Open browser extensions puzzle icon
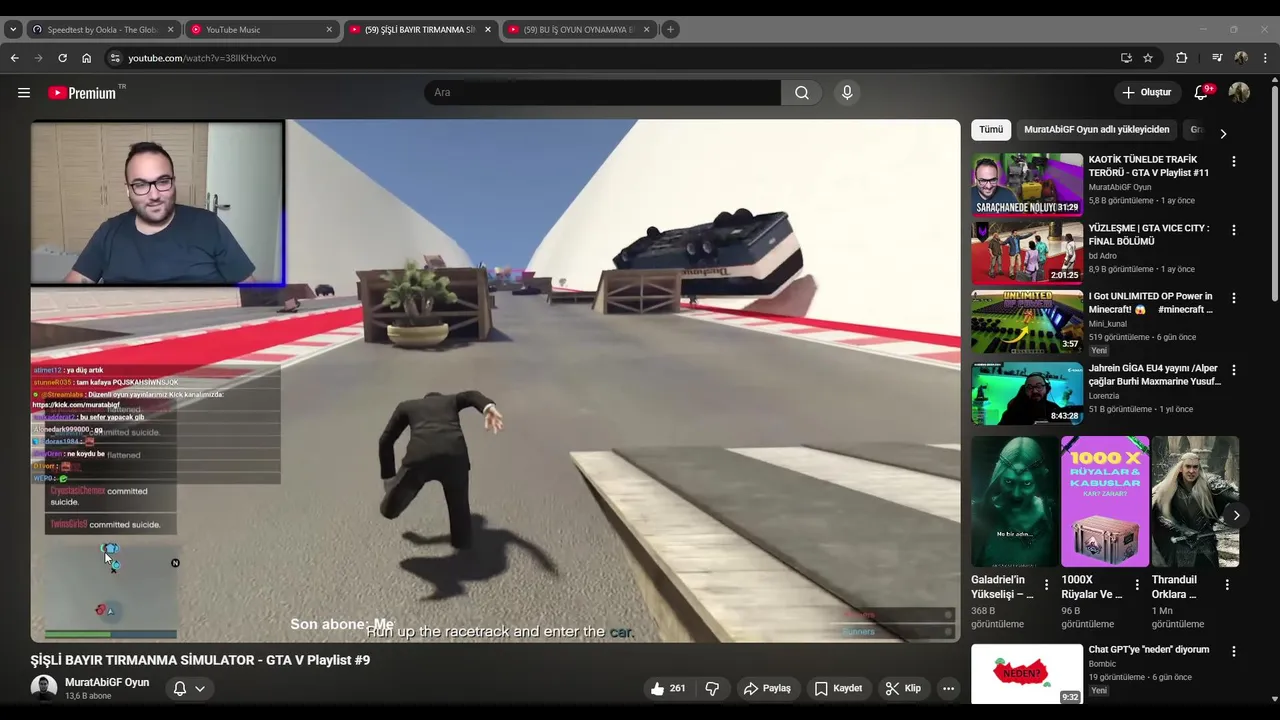Viewport: 1280px width, 720px height. (x=1181, y=58)
